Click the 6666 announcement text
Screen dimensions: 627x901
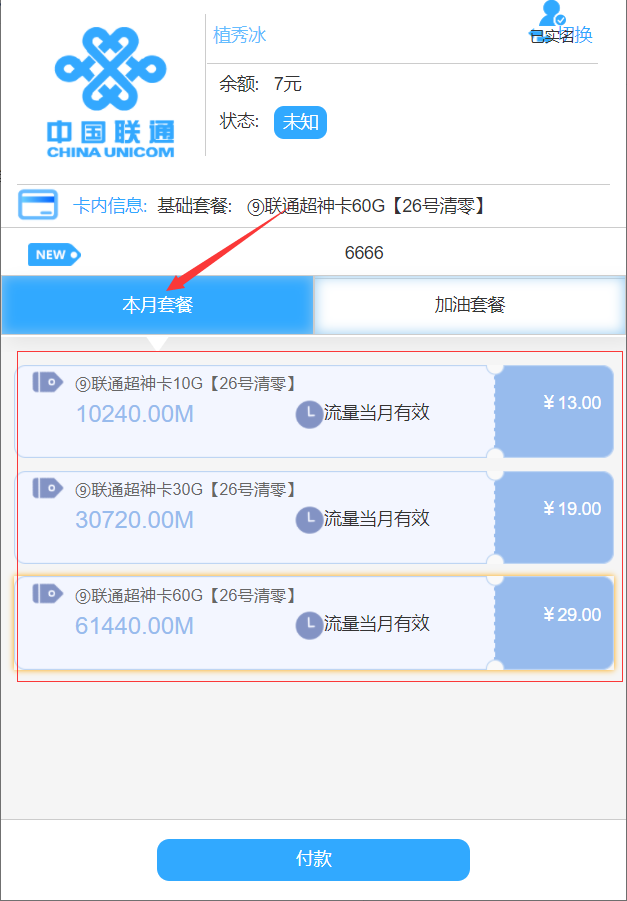364,253
